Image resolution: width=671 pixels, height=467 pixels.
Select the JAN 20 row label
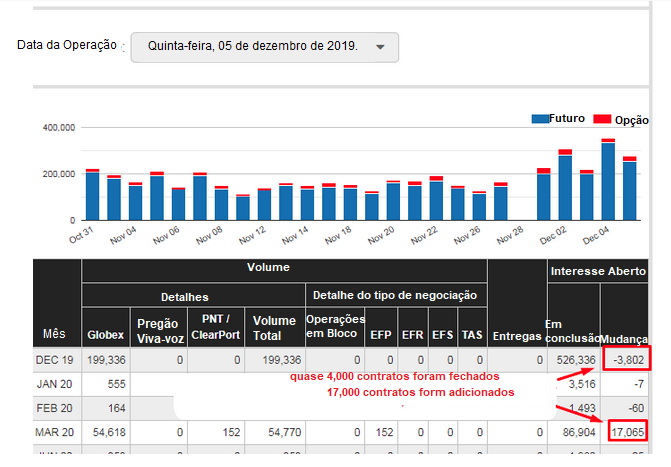55,384
